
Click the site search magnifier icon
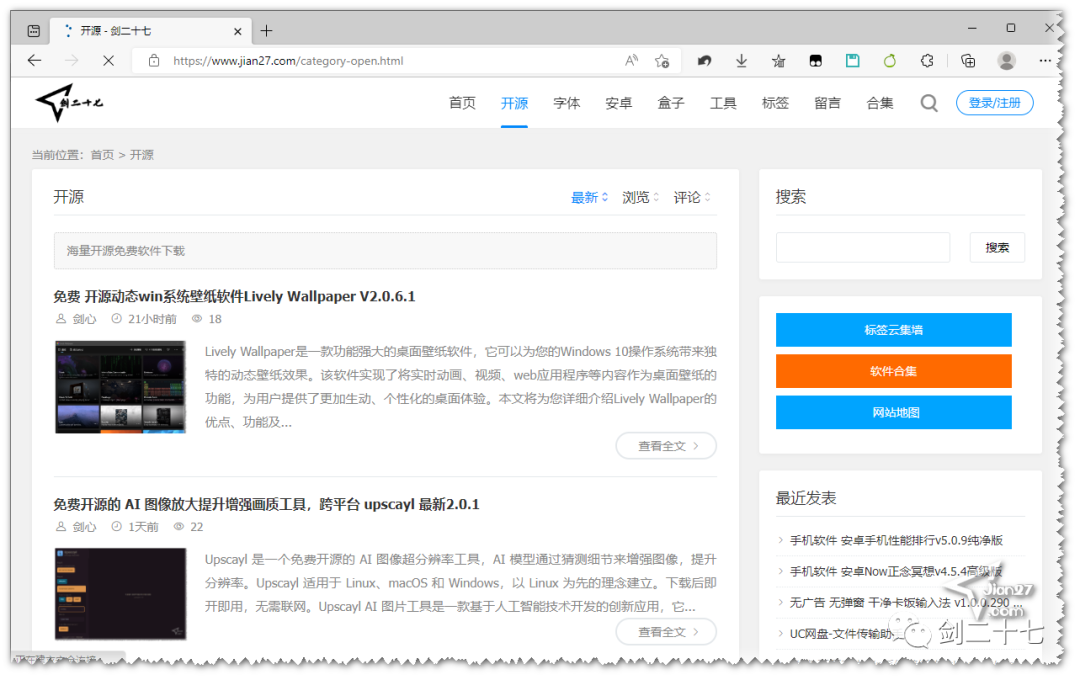coord(929,103)
